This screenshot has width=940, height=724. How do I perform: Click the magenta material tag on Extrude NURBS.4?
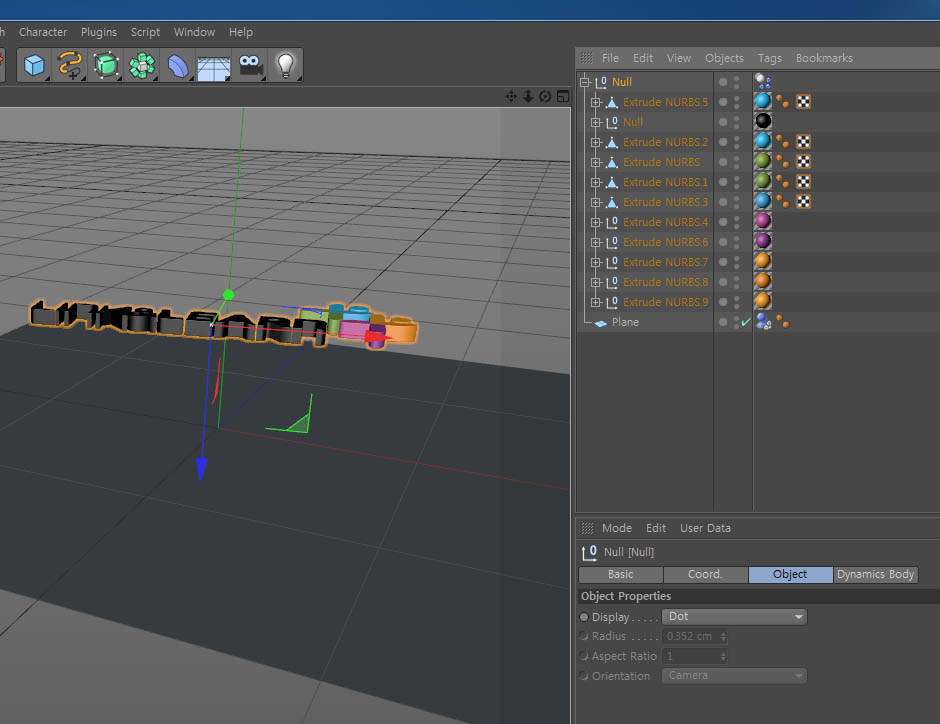[763, 222]
